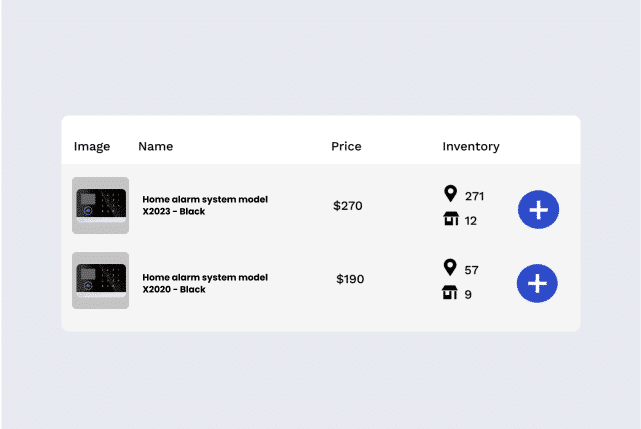Click the blue plus button for X2020 model
641x429 pixels.
537,283
